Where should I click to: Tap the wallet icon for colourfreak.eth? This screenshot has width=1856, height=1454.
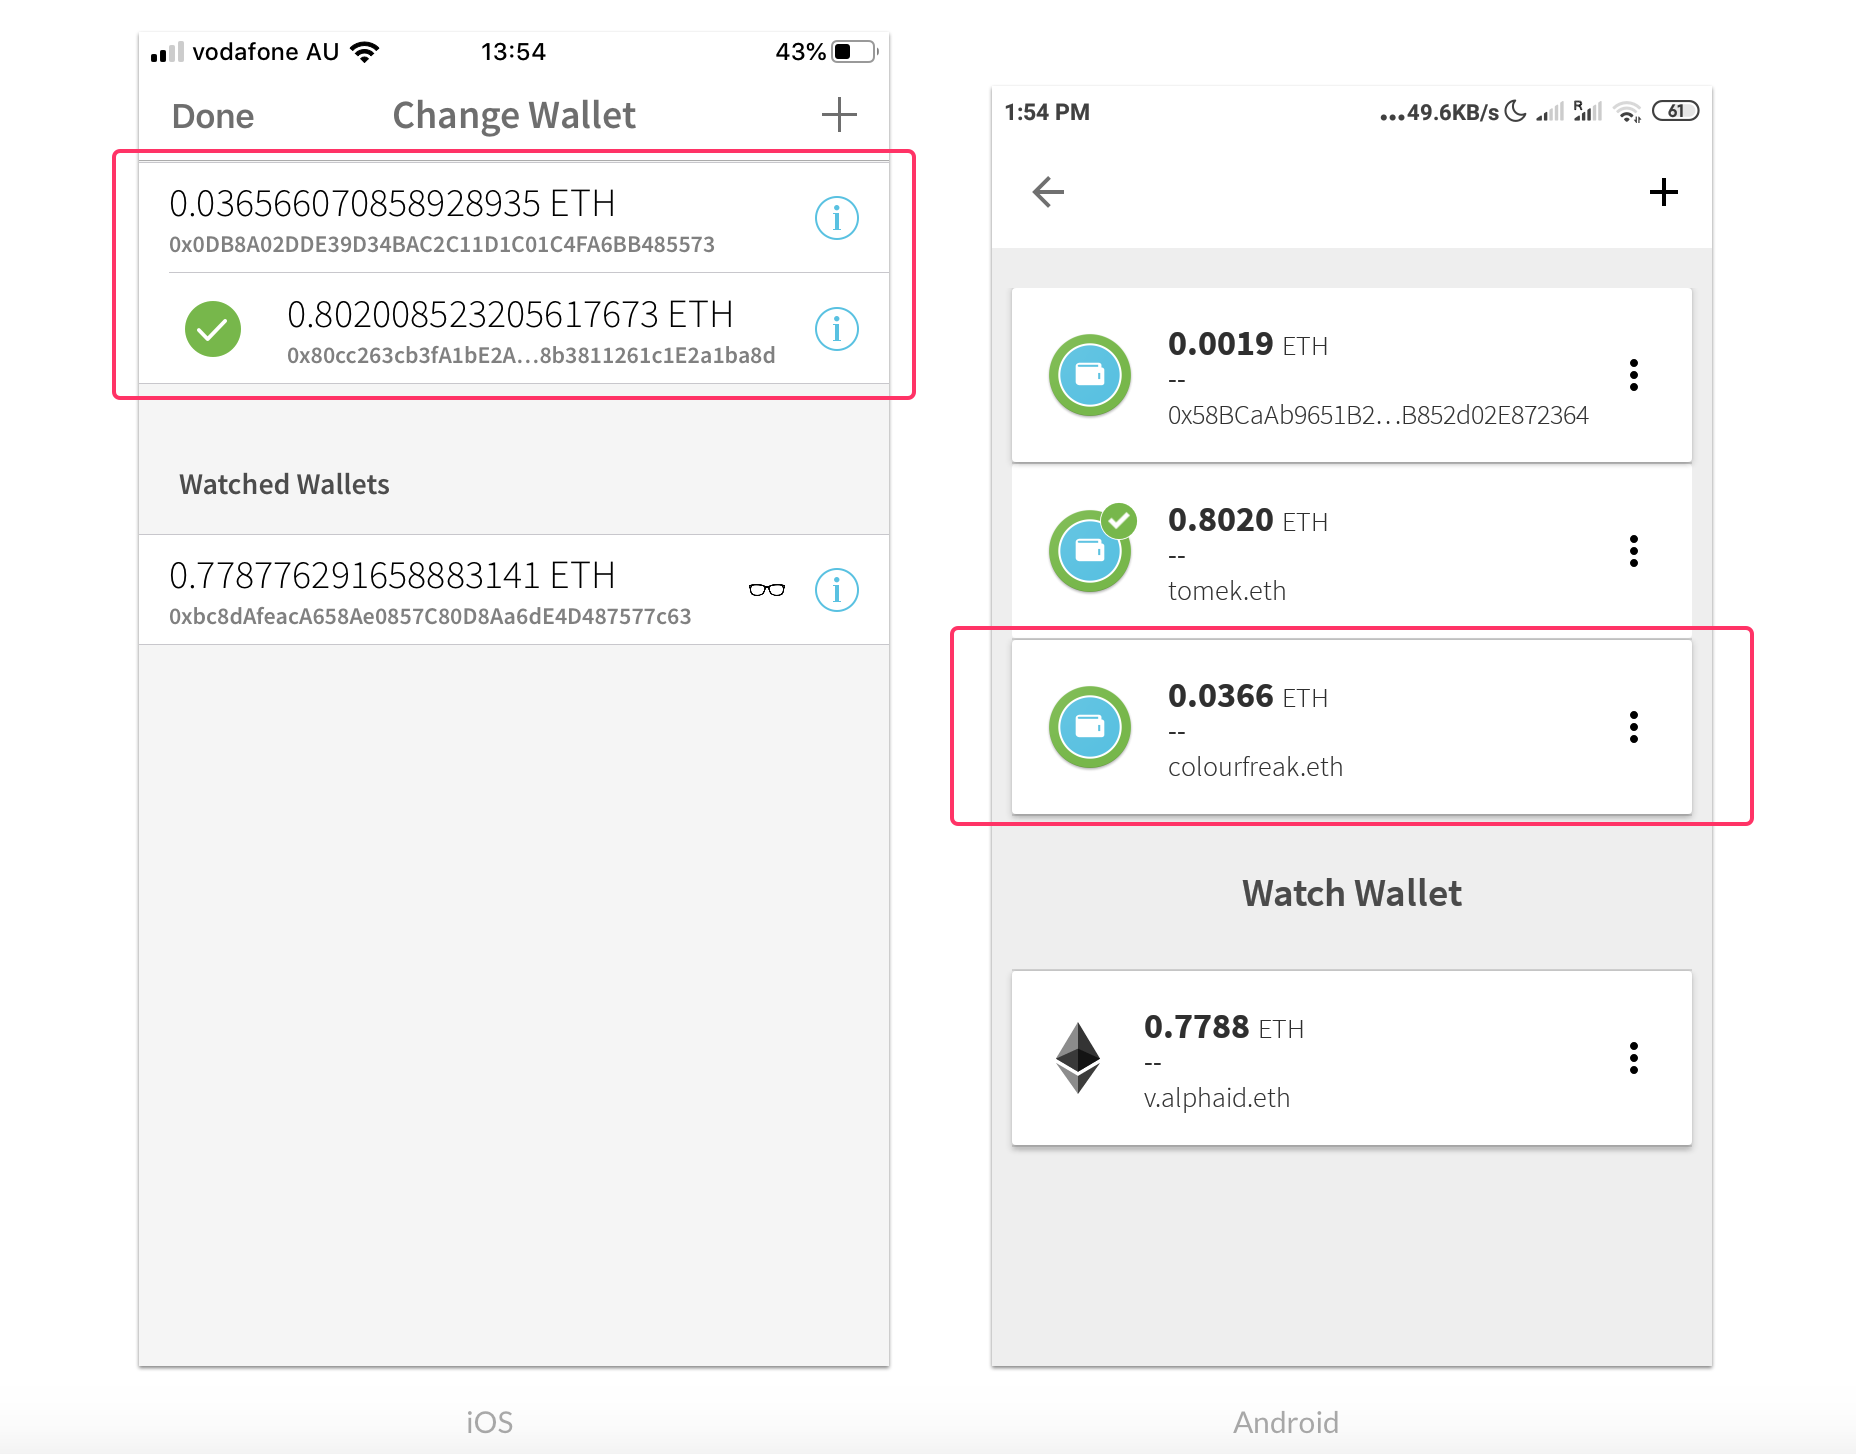(1090, 727)
